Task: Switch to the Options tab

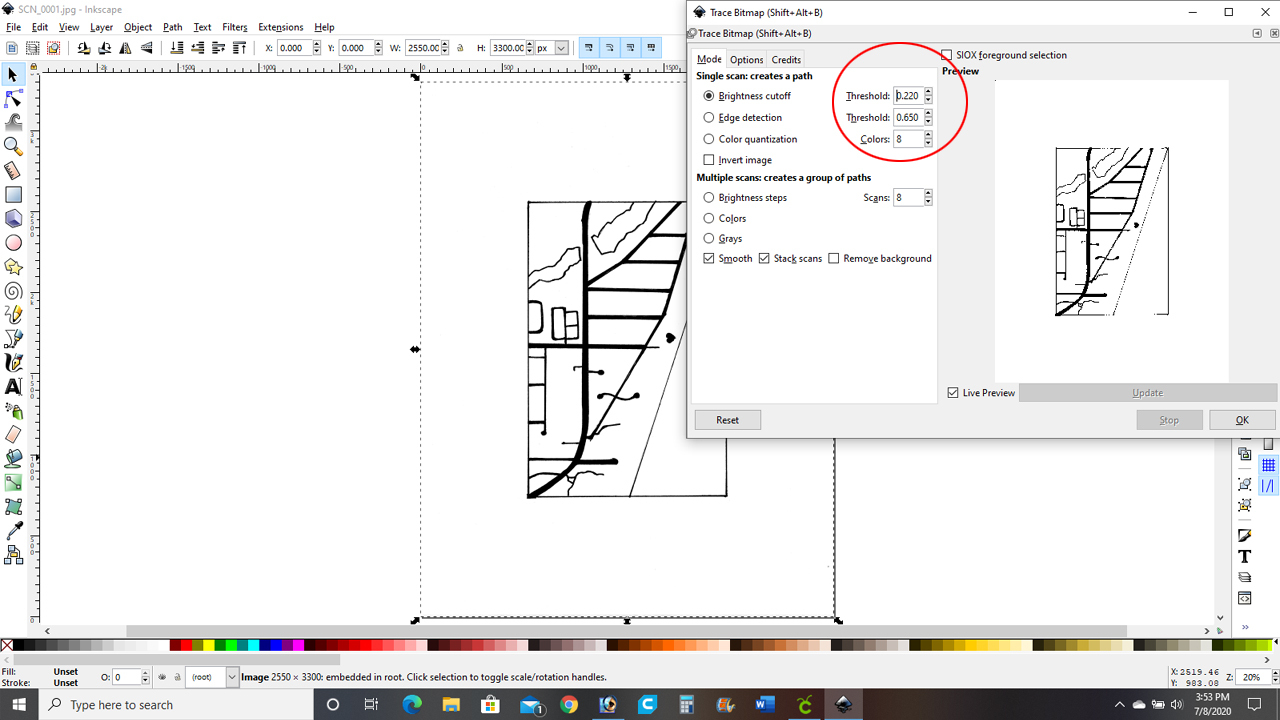Action: [746, 60]
